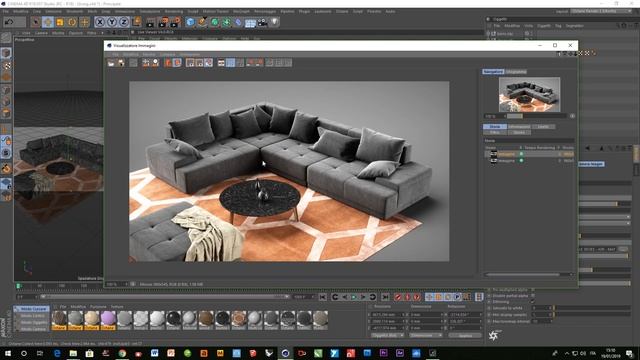The image size is (640, 360).
Task: Open the Dimension dropdown in coordinates manager
Action: click(426, 335)
